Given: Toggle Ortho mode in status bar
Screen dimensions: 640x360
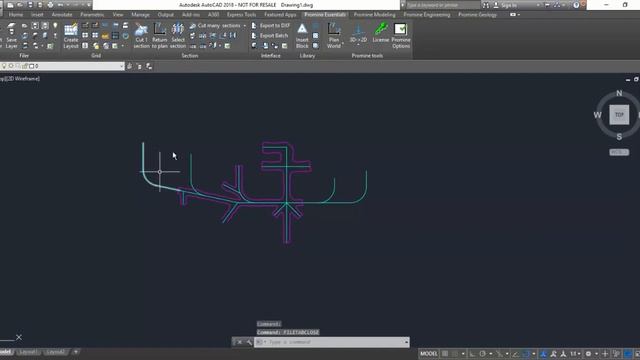Looking at the screenshot, I should [x=472, y=354].
